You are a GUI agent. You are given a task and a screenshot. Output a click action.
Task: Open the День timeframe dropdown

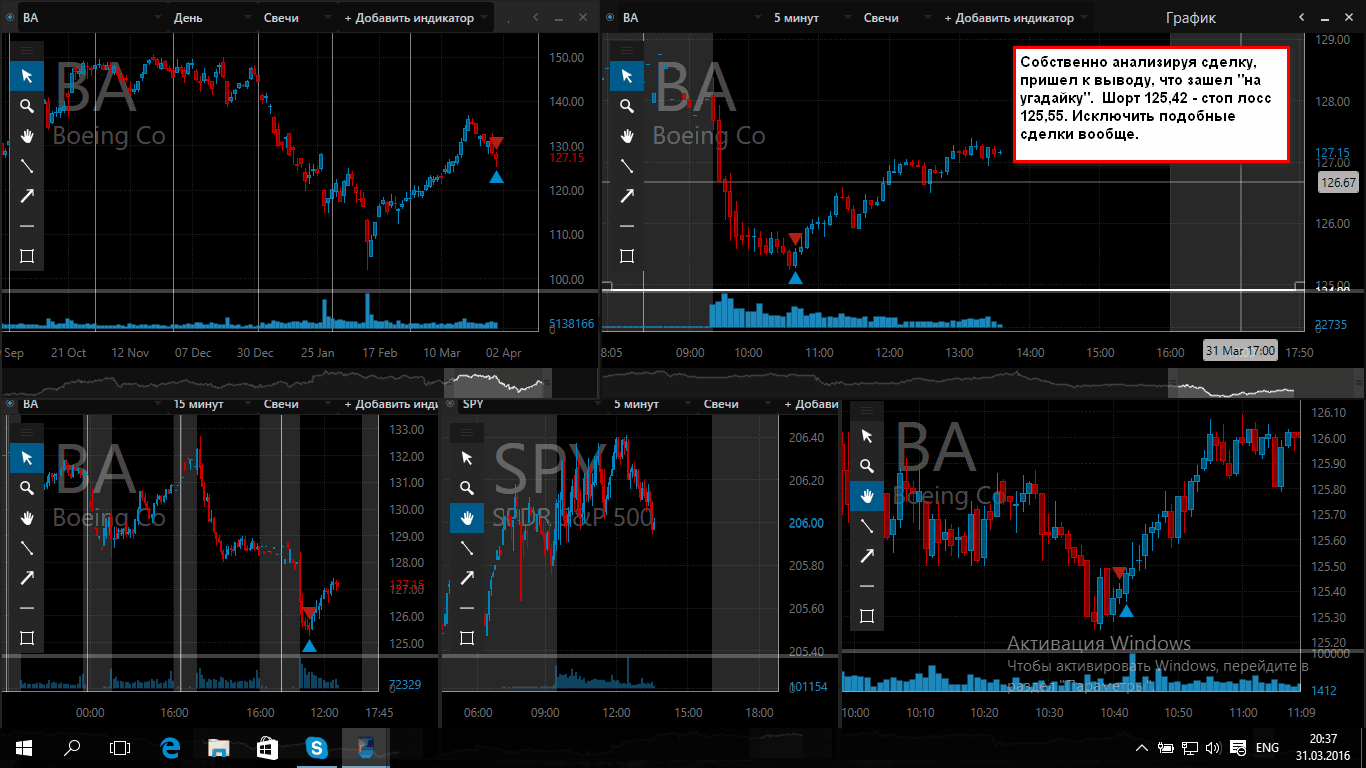[x=213, y=18]
